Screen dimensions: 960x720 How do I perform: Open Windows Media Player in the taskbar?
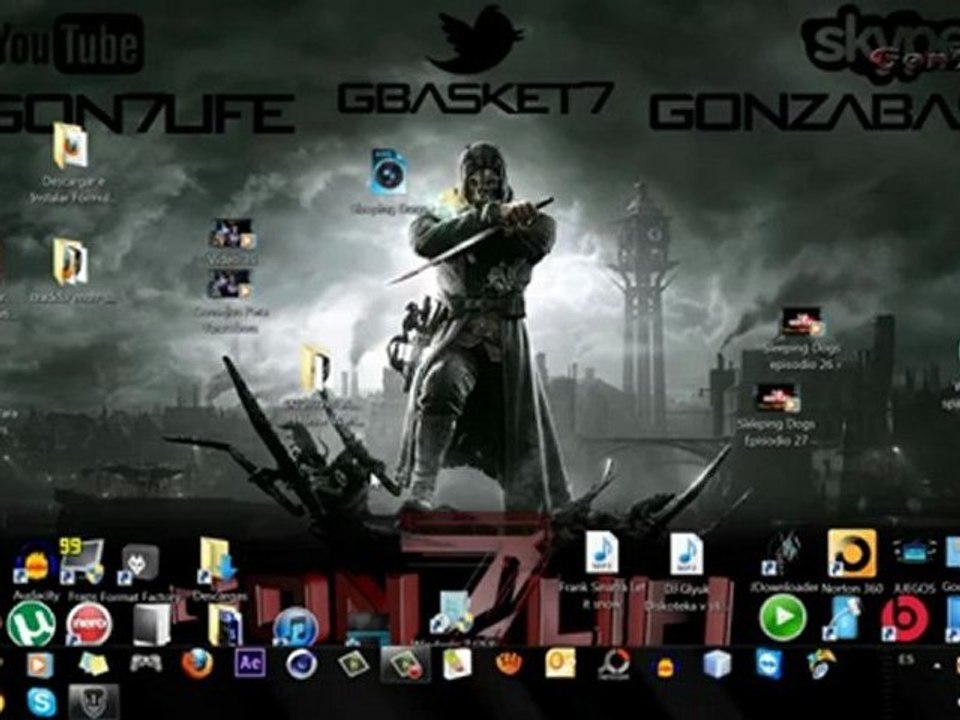[x=40, y=666]
